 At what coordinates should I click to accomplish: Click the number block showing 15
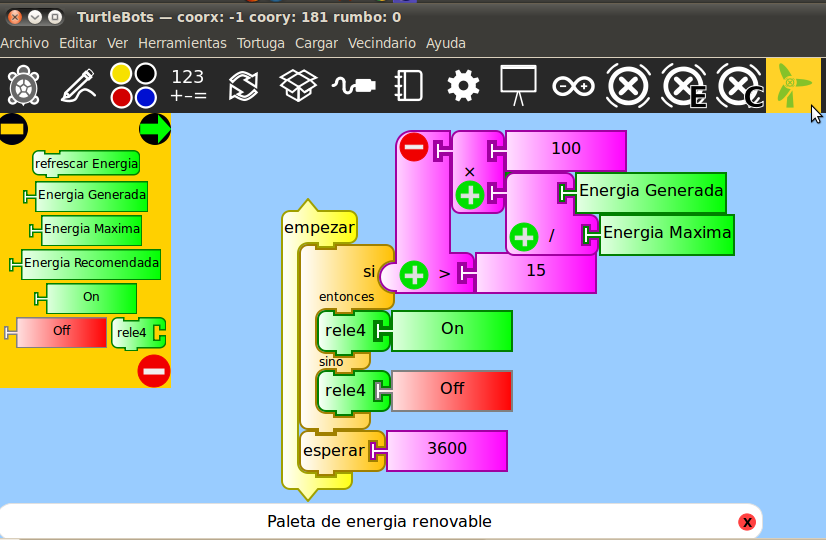pyautogui.click(x=536, y=272)
